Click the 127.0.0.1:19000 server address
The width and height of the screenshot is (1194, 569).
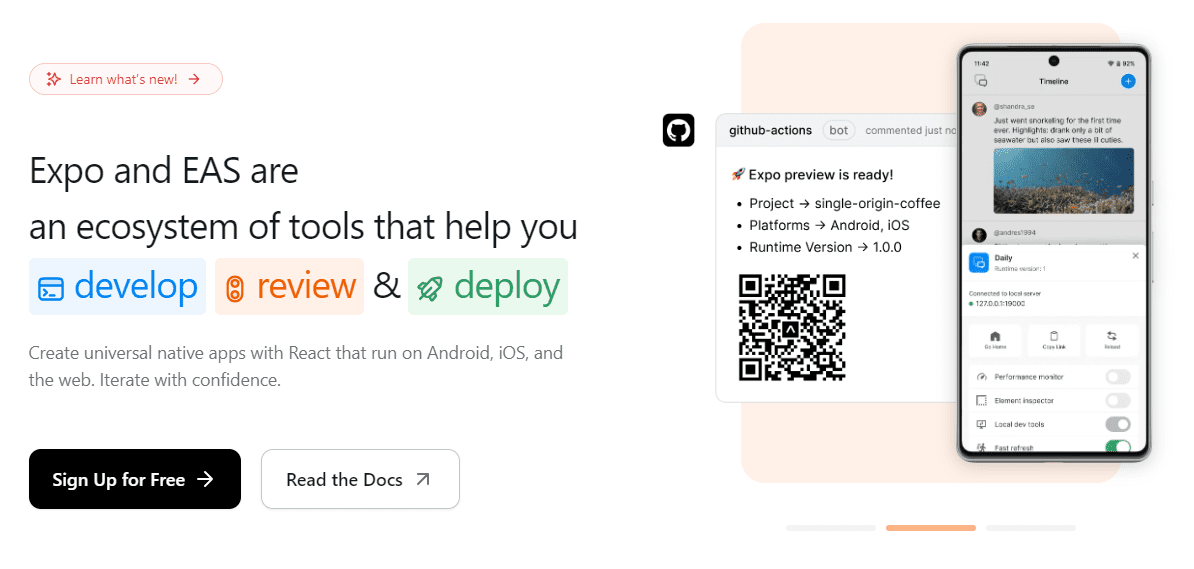click(x=1000, y=304)
